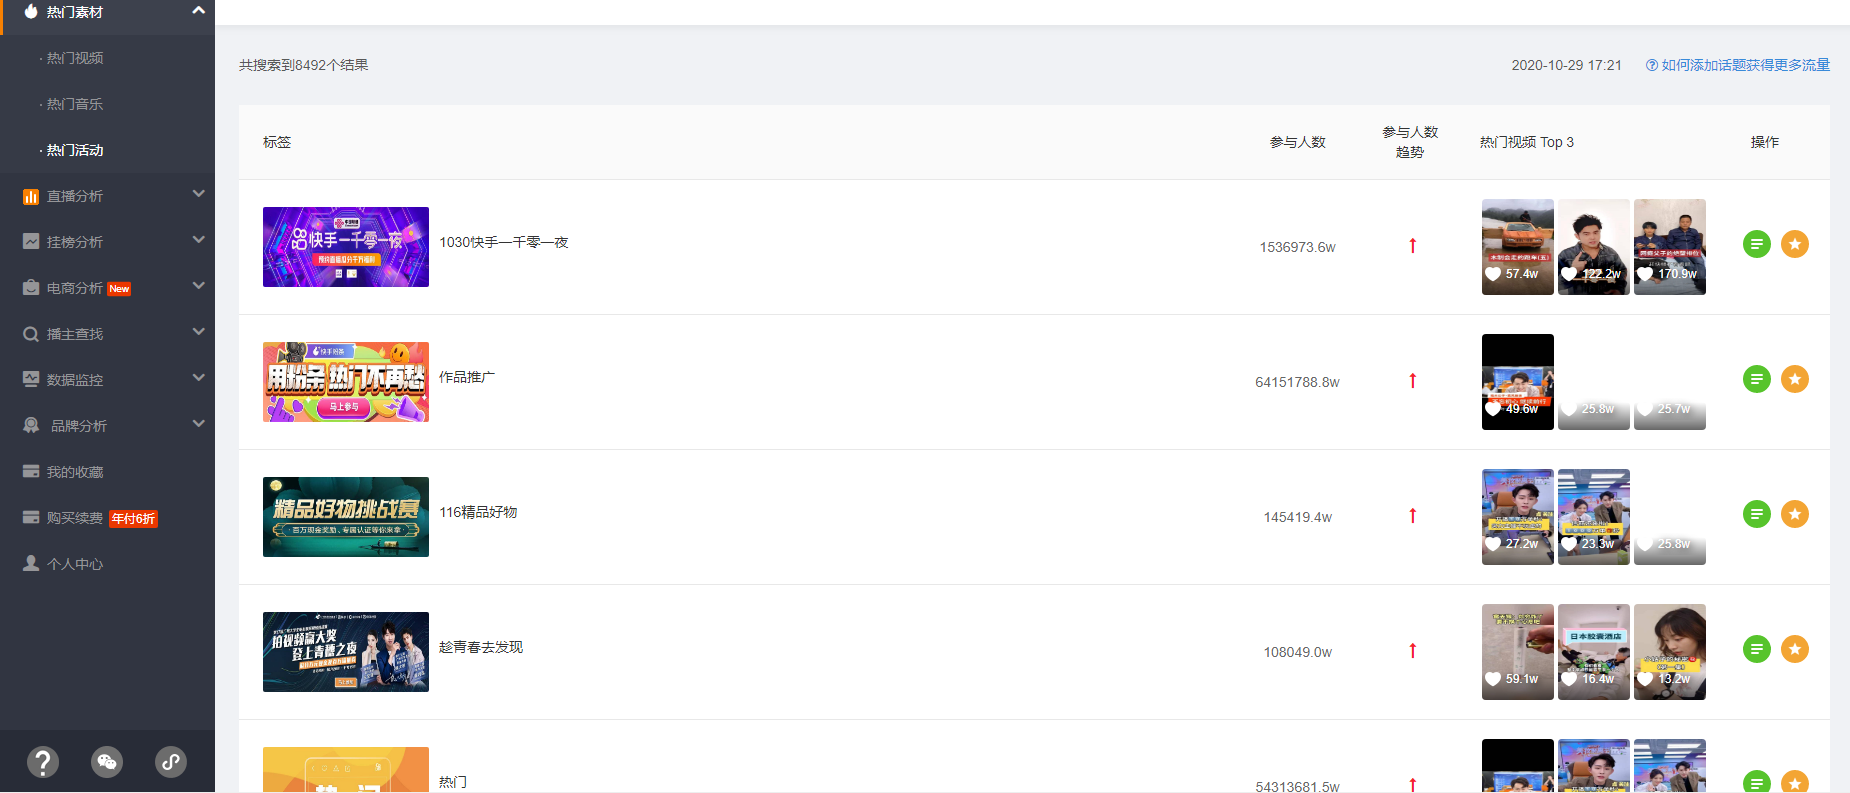Viewport: 1850px width, 793px height.
Task: Favorite 趁青春去发现 with the star icon
Action: click(1795, 649)
